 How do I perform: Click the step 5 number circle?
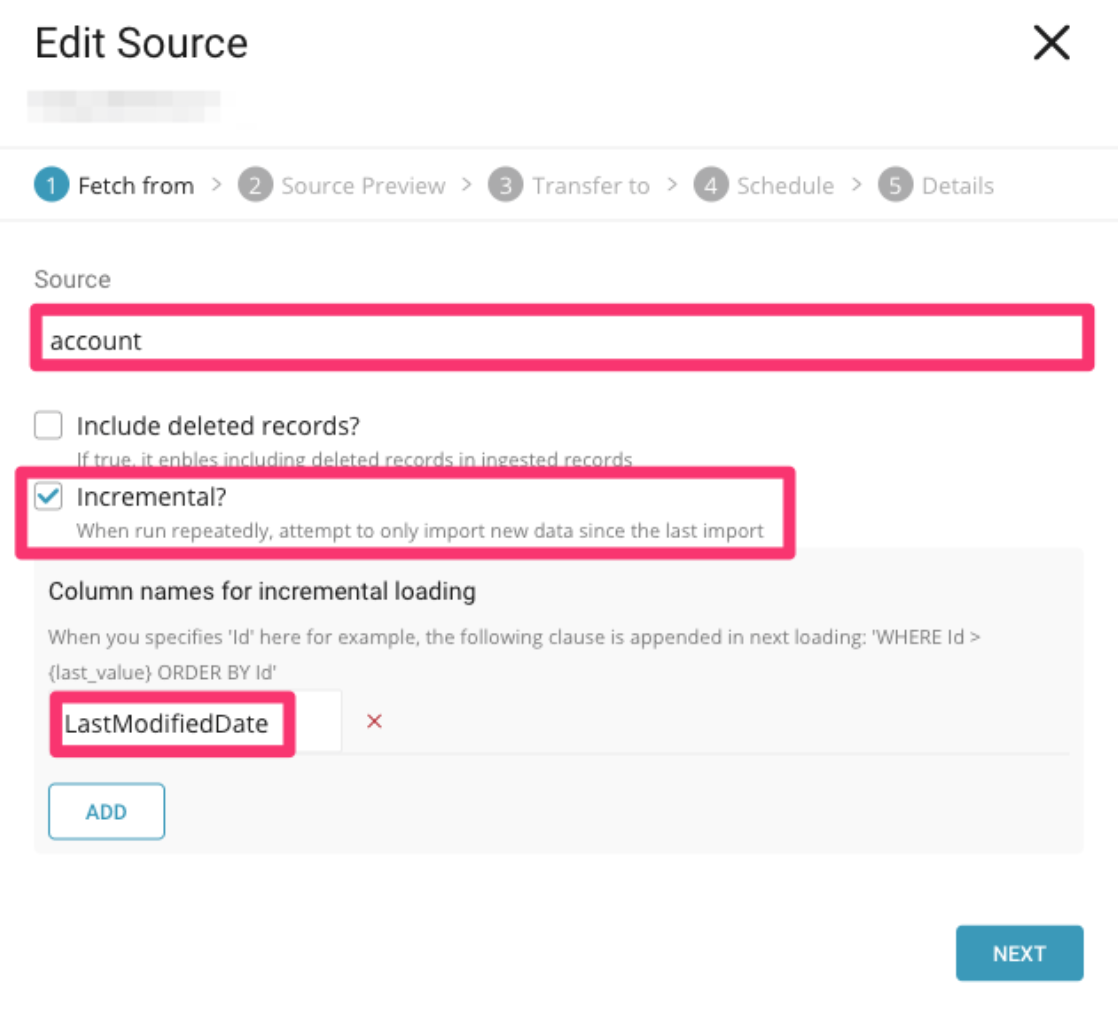click(x=895, y=186)
